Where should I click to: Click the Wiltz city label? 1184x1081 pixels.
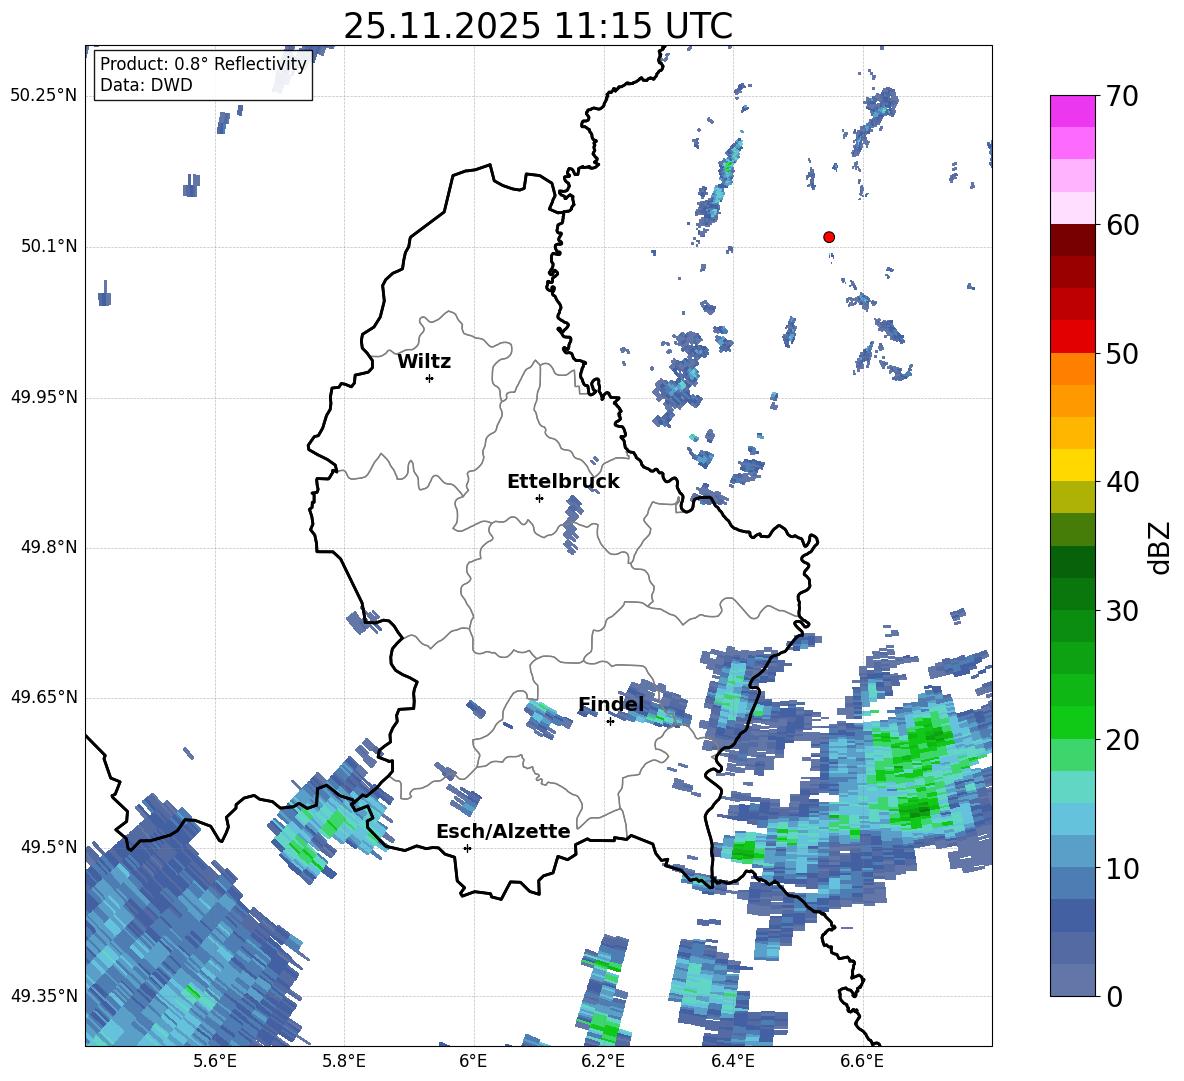click(424, 362)
